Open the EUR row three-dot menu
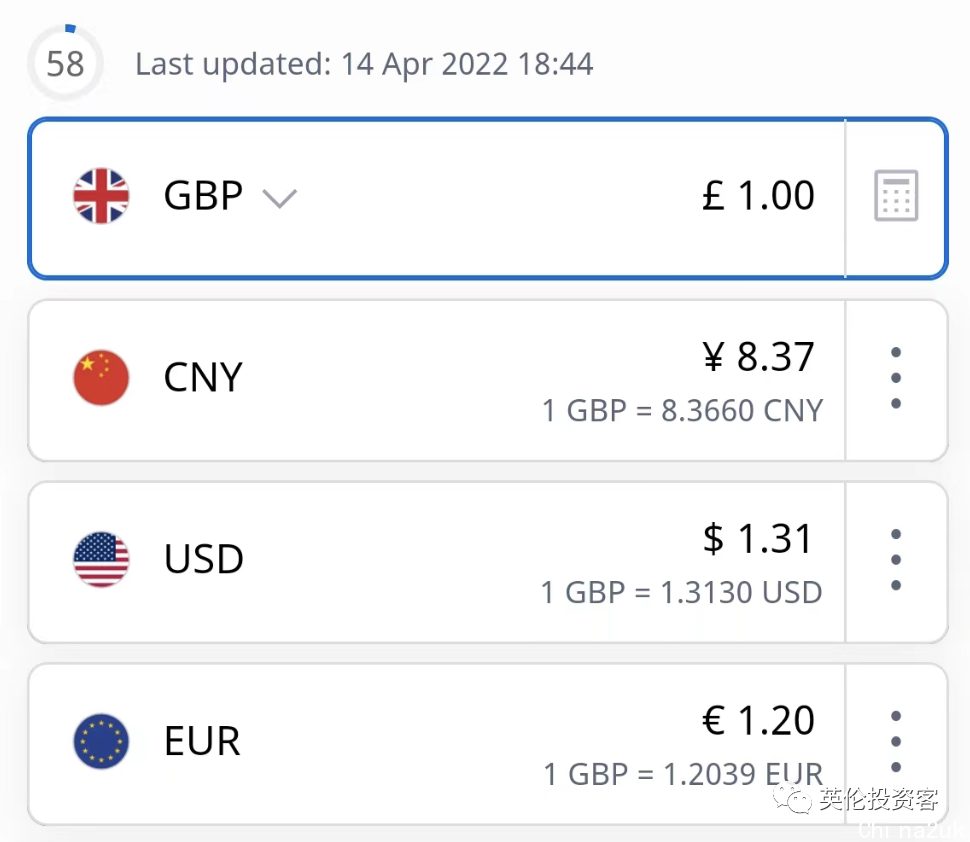Viewport: 970px width, 842px height. coord(896,741)
